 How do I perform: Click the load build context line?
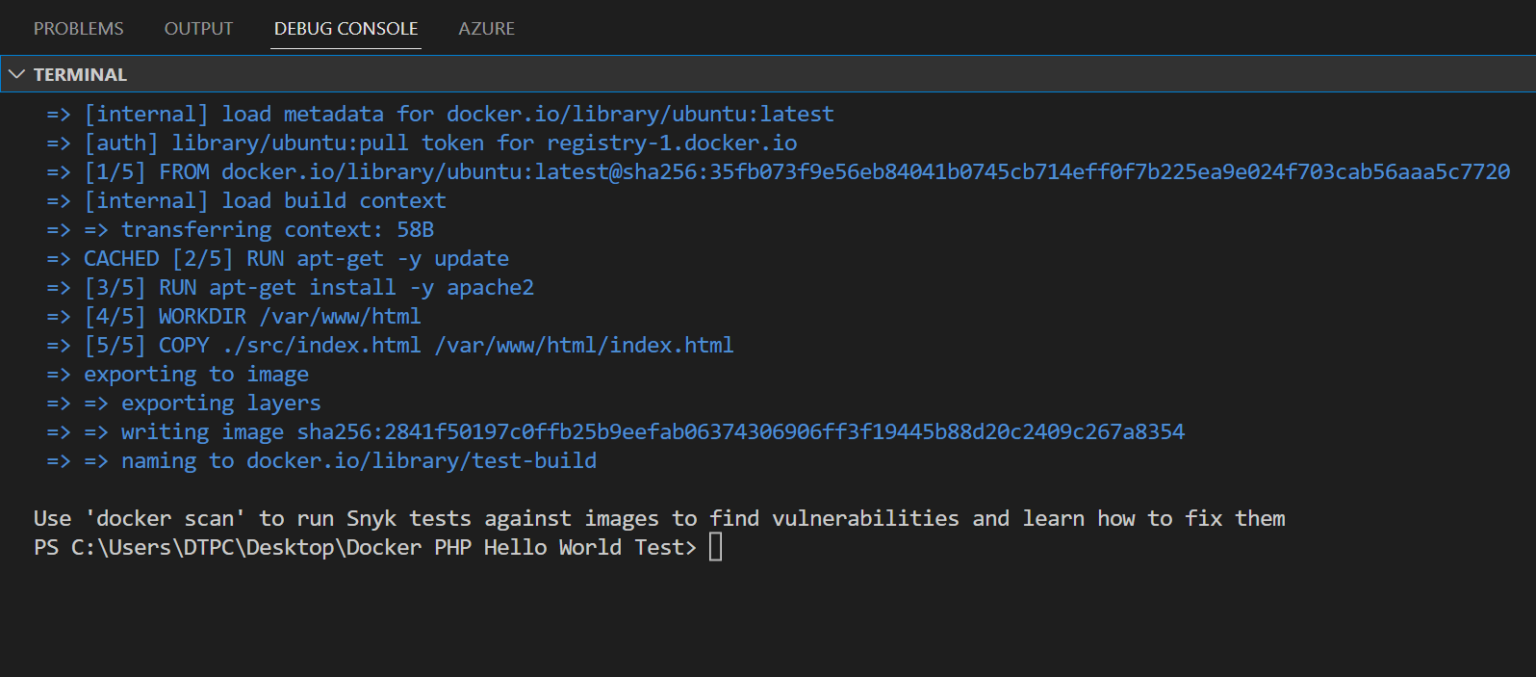246,201
